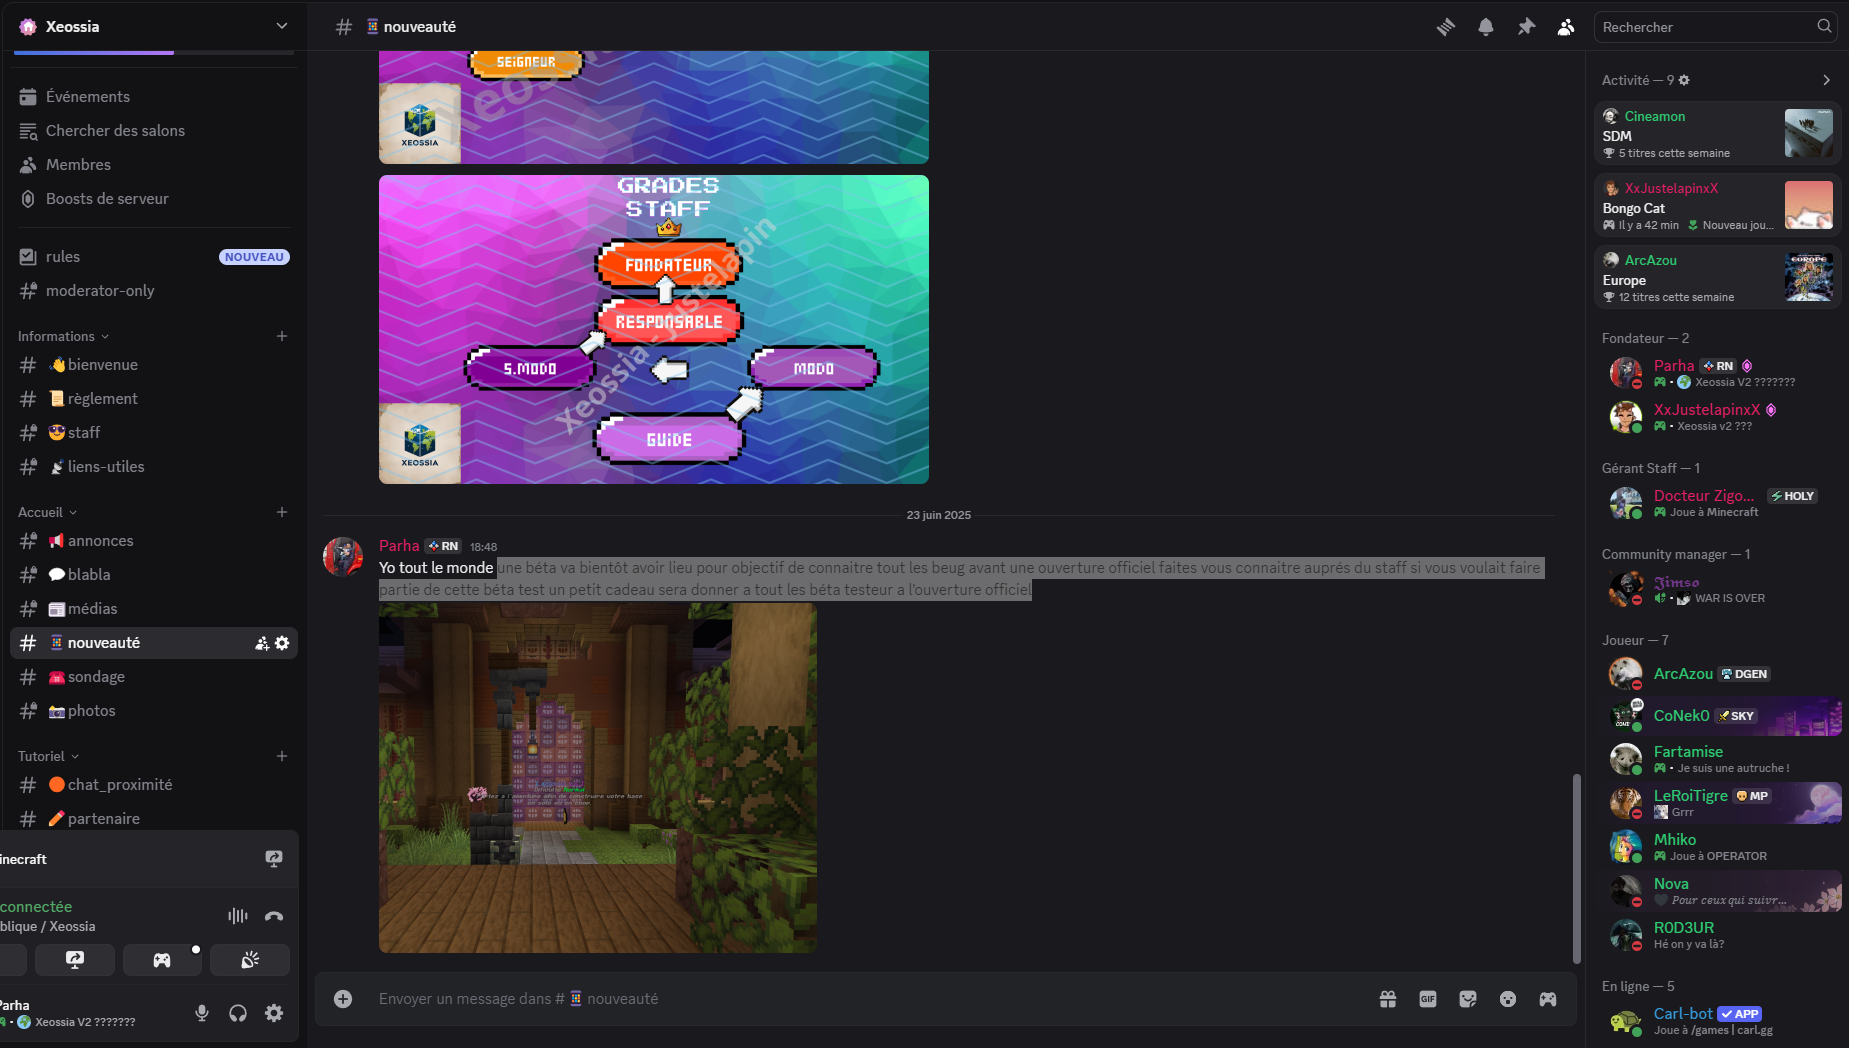Open Événements in the sidebar

click(154, 97)
